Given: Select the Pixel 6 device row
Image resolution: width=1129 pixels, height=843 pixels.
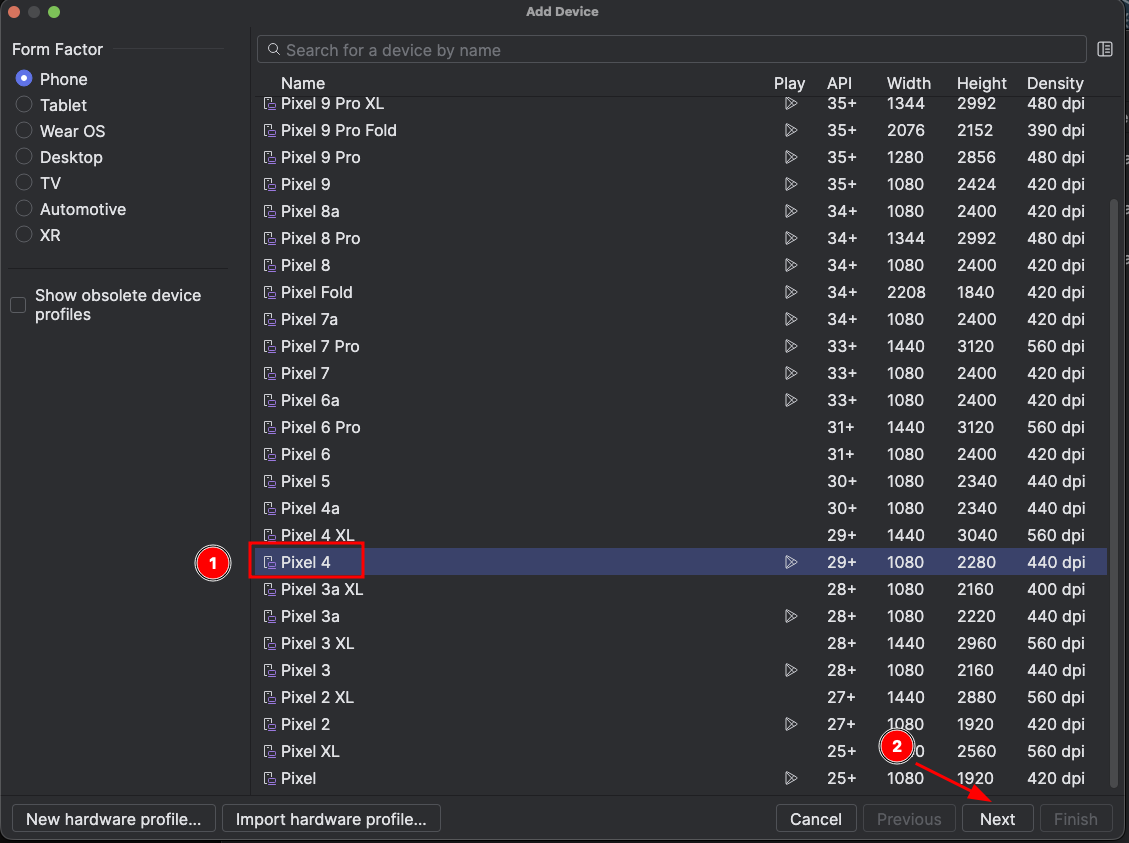Looking at the screenshot, I should [680, 454].
